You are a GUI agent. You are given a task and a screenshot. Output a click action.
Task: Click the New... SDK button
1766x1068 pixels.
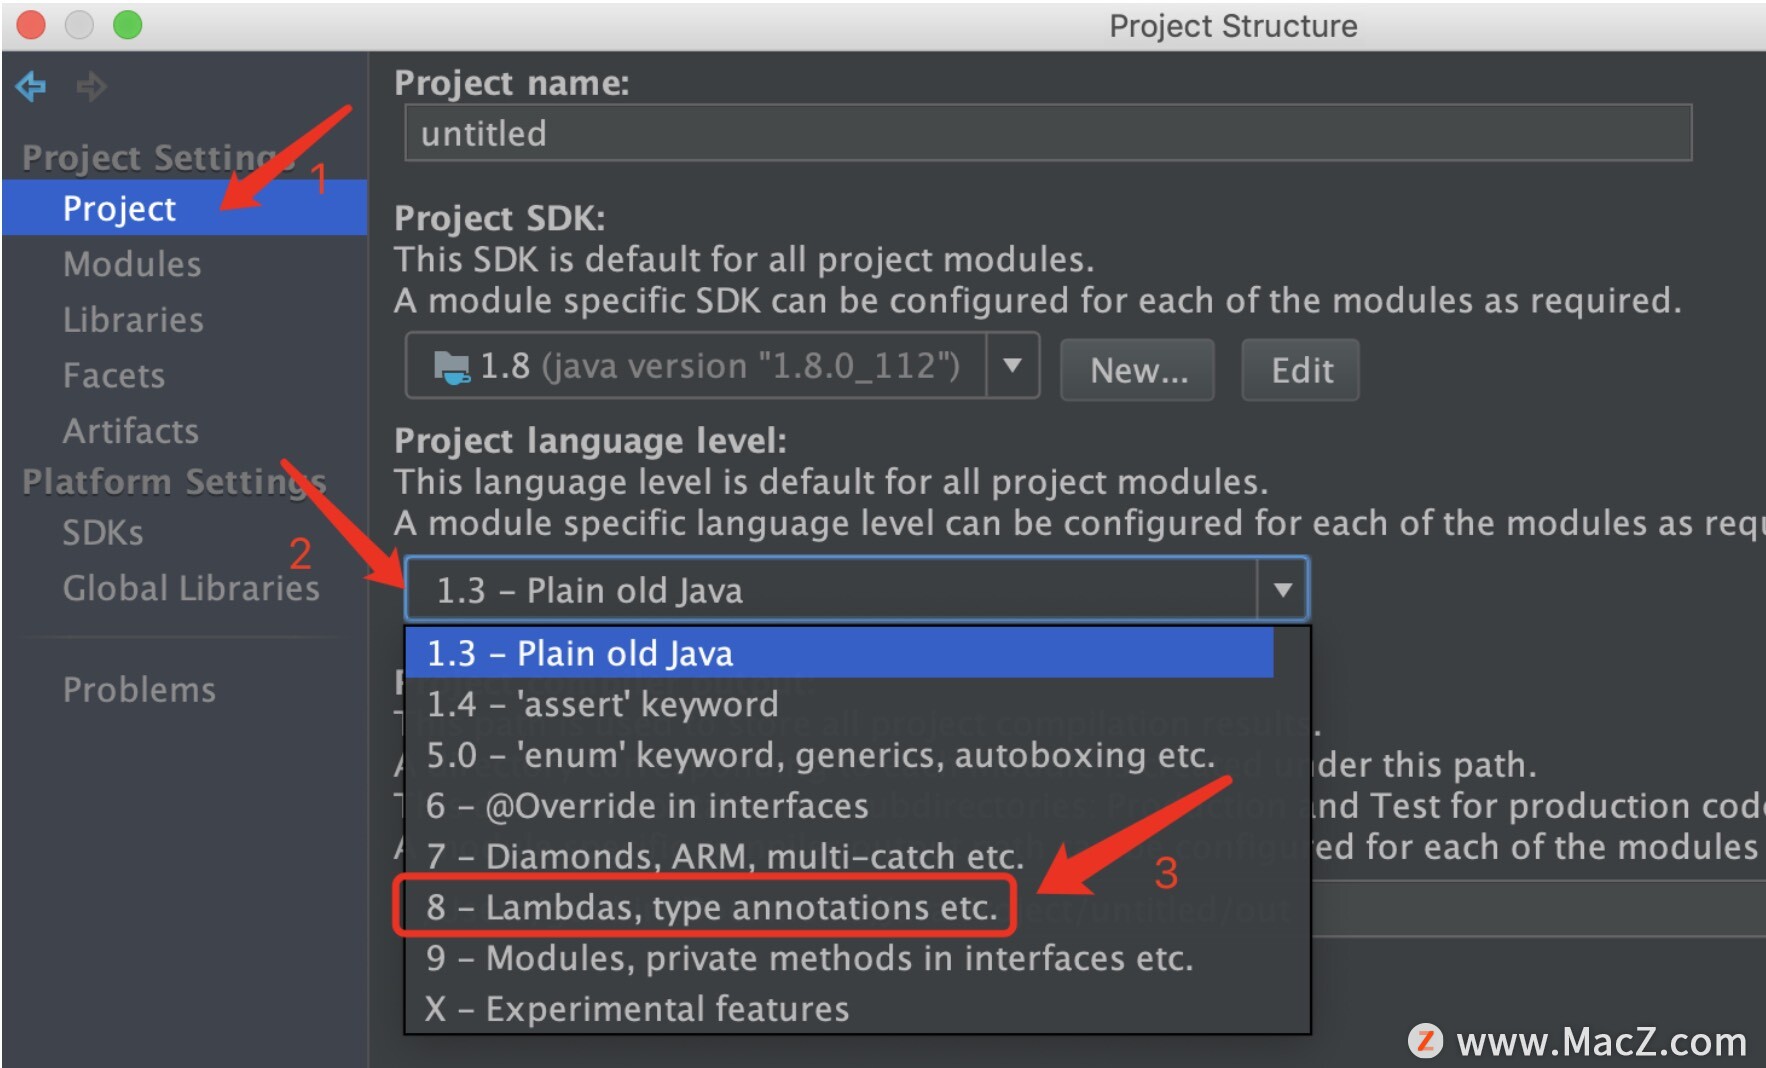[1138, 370]
